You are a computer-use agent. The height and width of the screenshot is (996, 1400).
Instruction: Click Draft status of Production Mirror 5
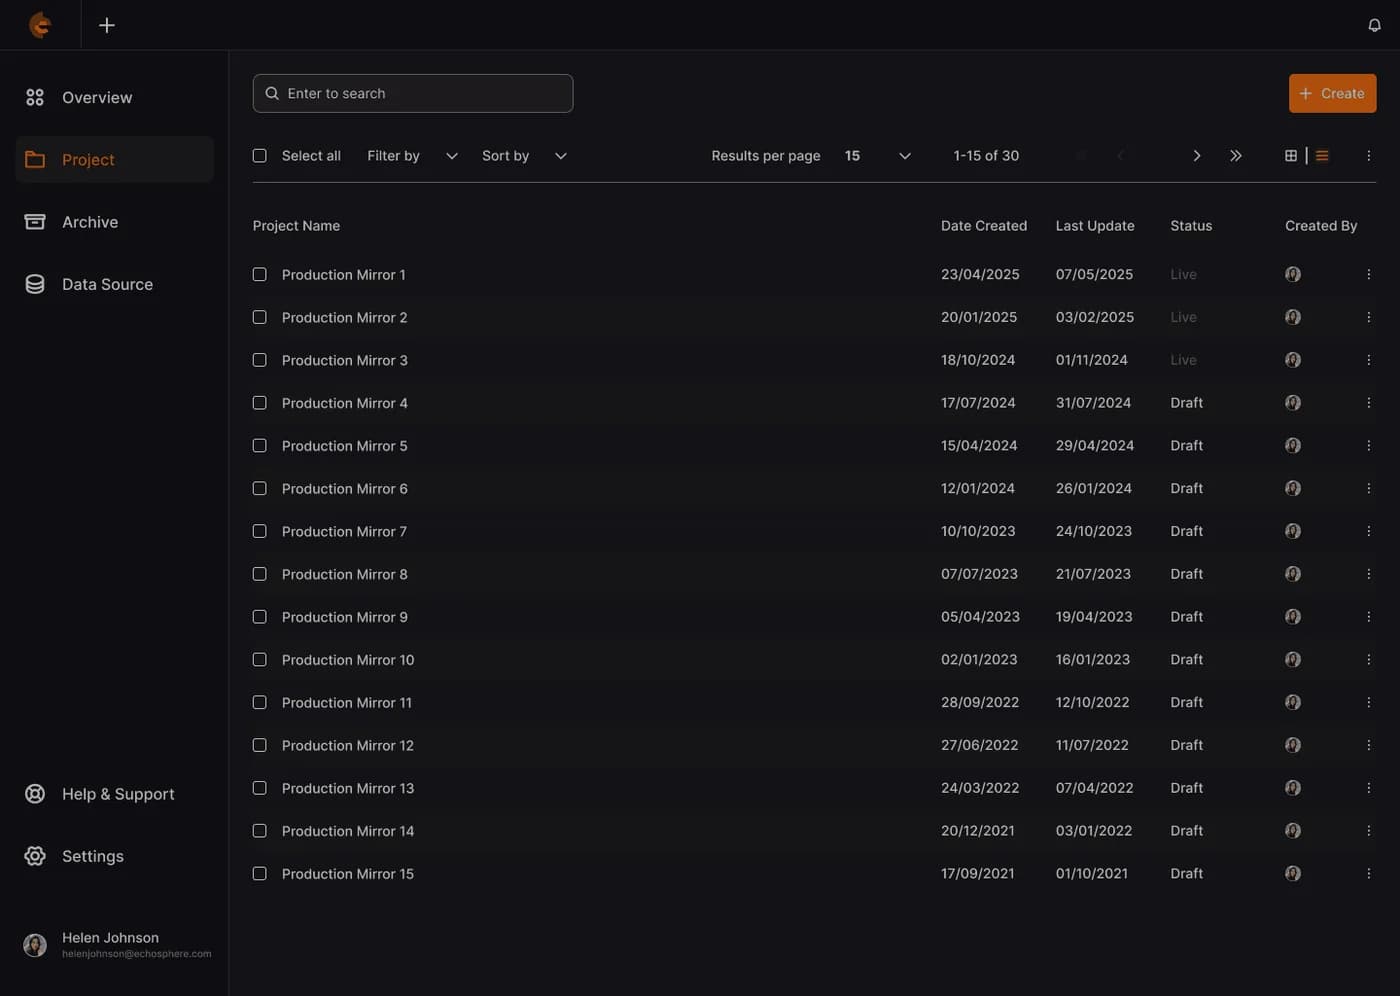click(x=1186, y=446)
